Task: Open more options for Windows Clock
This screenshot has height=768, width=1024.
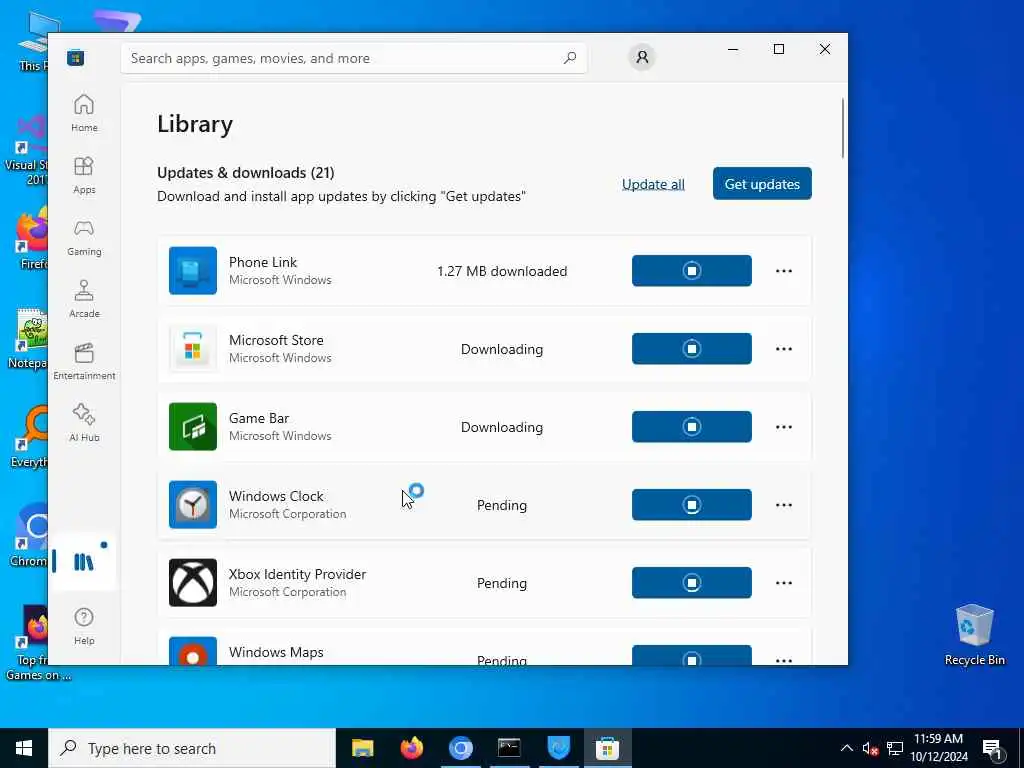Action: click(x=784, y=504)
